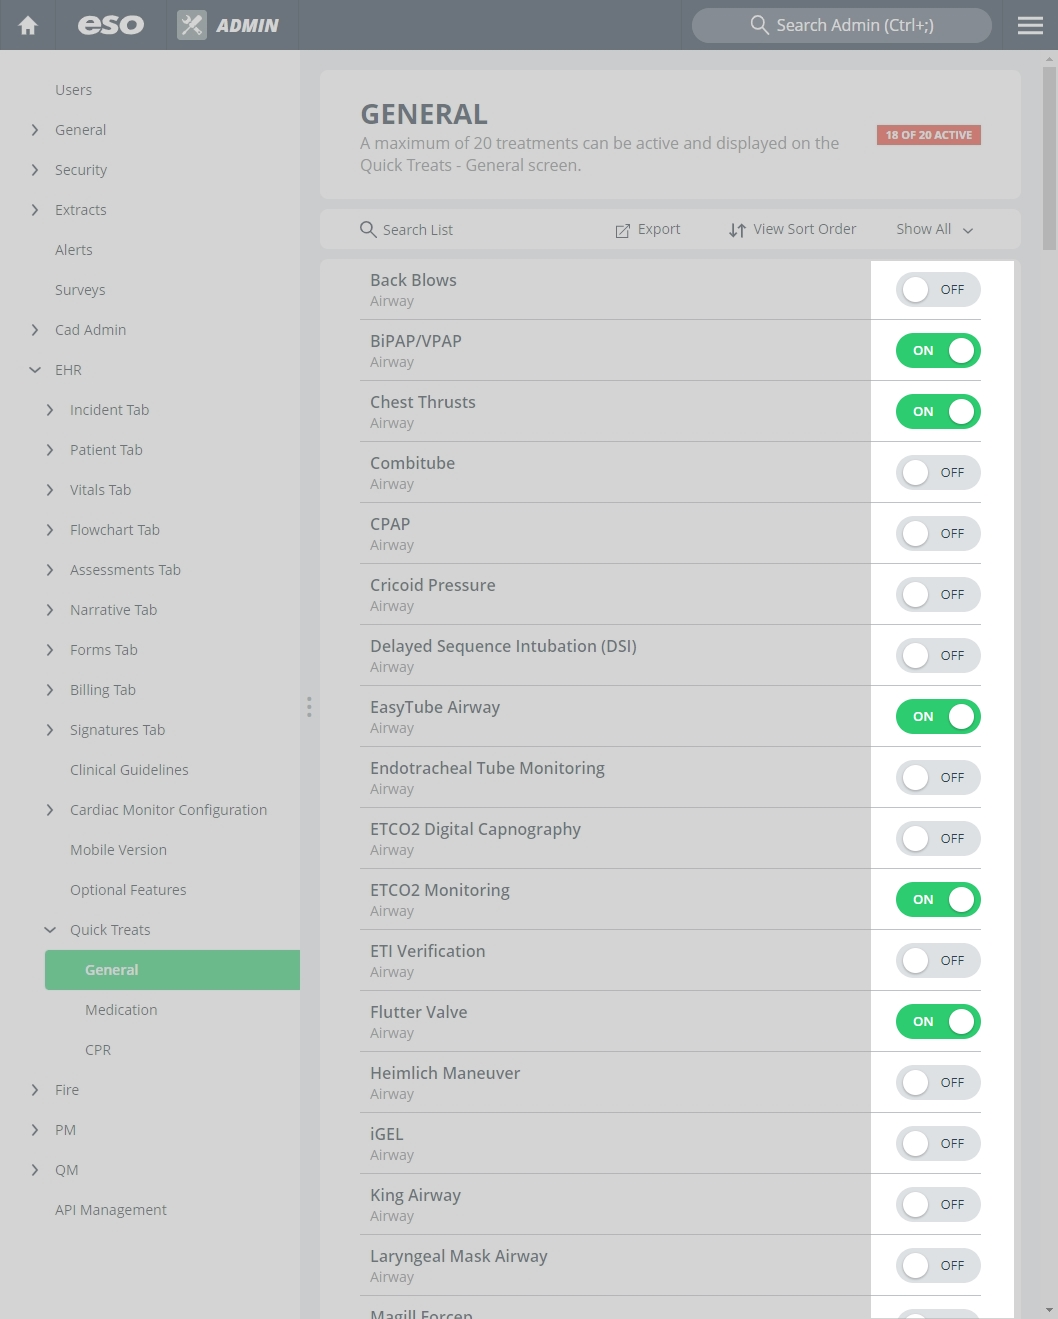This screenshot has height=1319, width=1058.
Task: Expand the Cardiac Monitor Configuration node
Action: click(50, 810)
